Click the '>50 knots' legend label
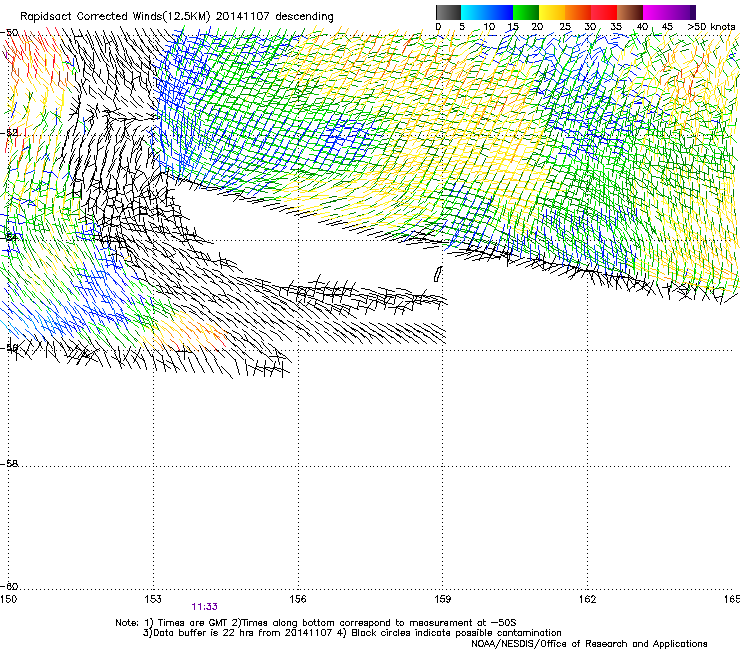The width and height of the screenshot is (740, 650). coord(711,27)
